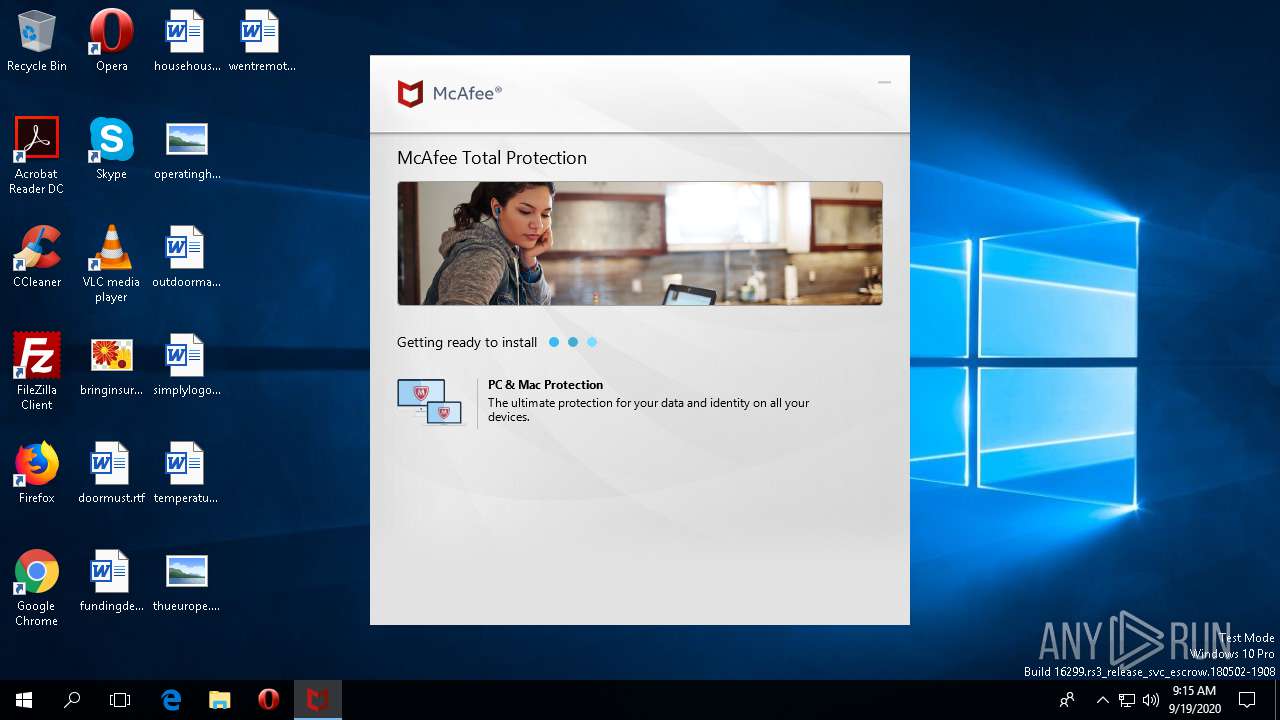The width and height of the screenshot is (1280, 720).
Task: Launch Acrobat Reader DC
Action: click(37, 156)
